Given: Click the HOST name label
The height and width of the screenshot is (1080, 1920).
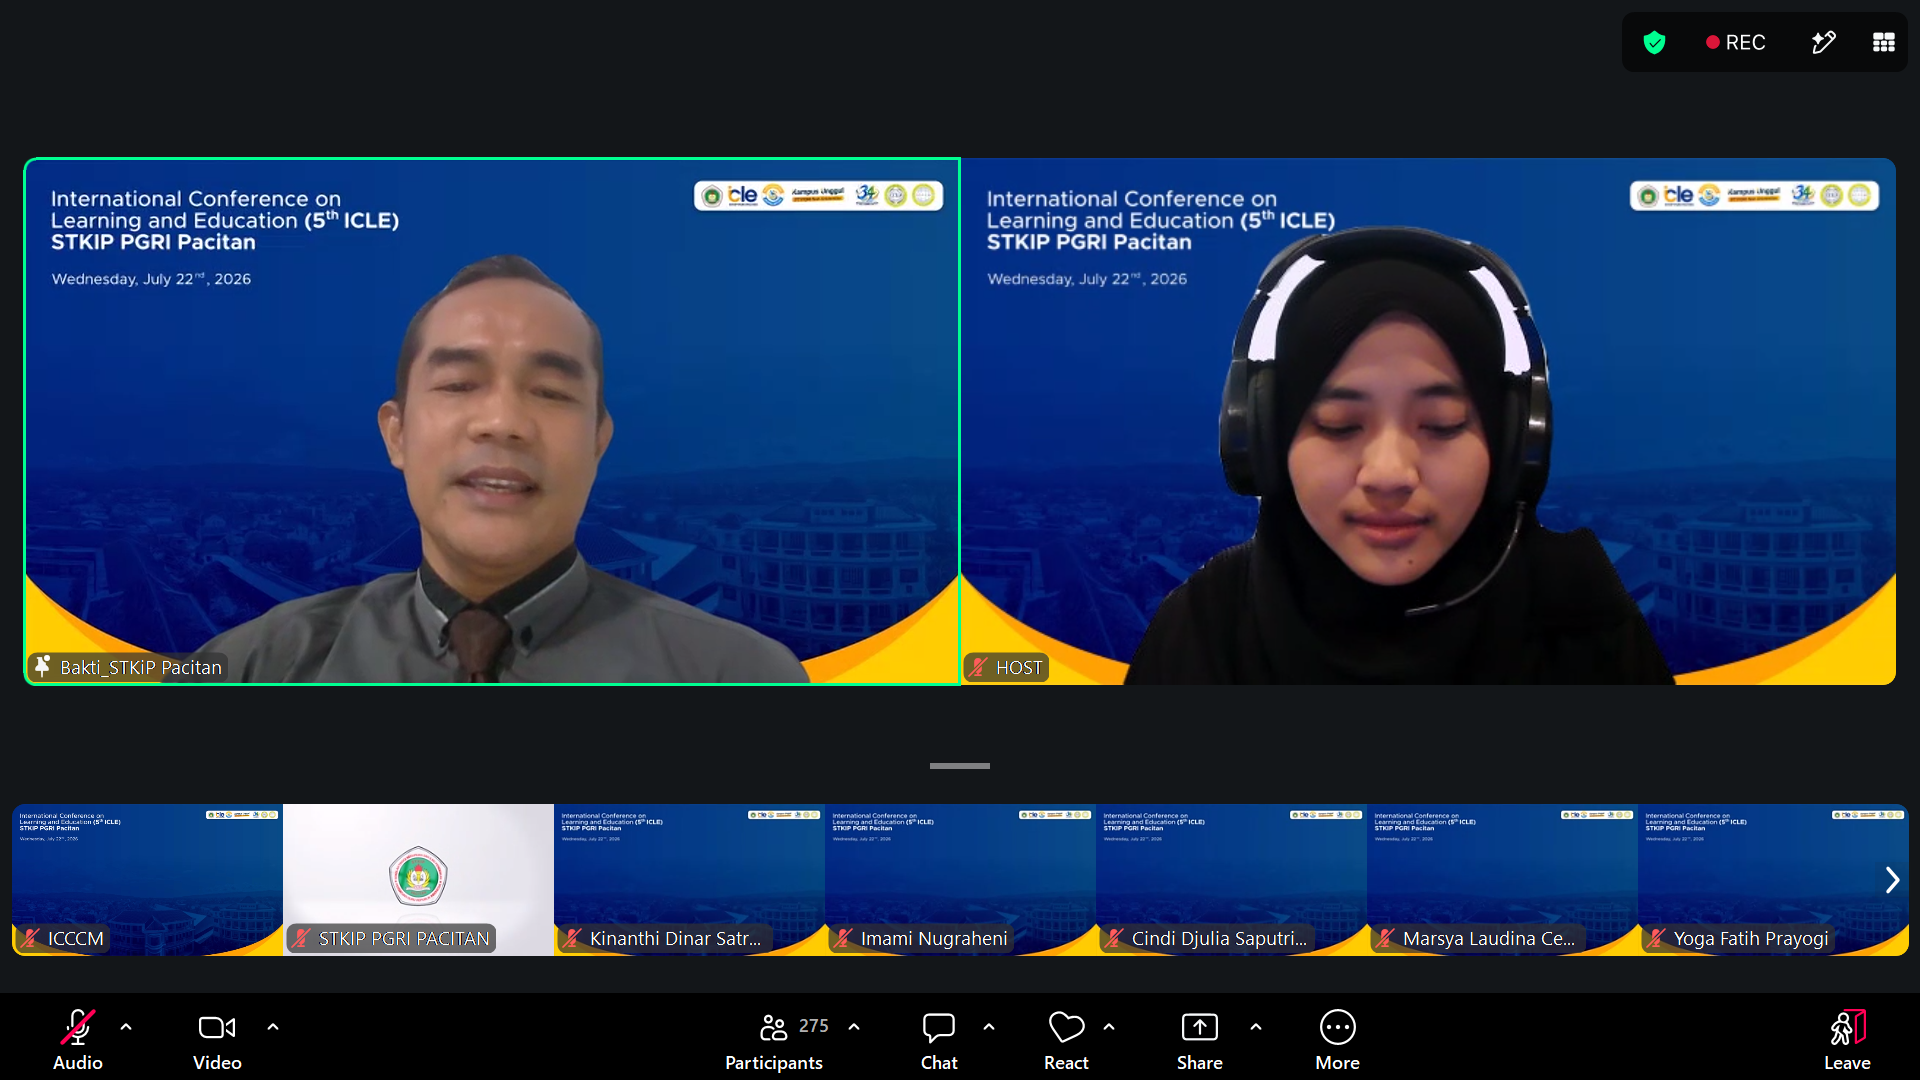Looking at the screenshot, I should tap(1019, 667).
